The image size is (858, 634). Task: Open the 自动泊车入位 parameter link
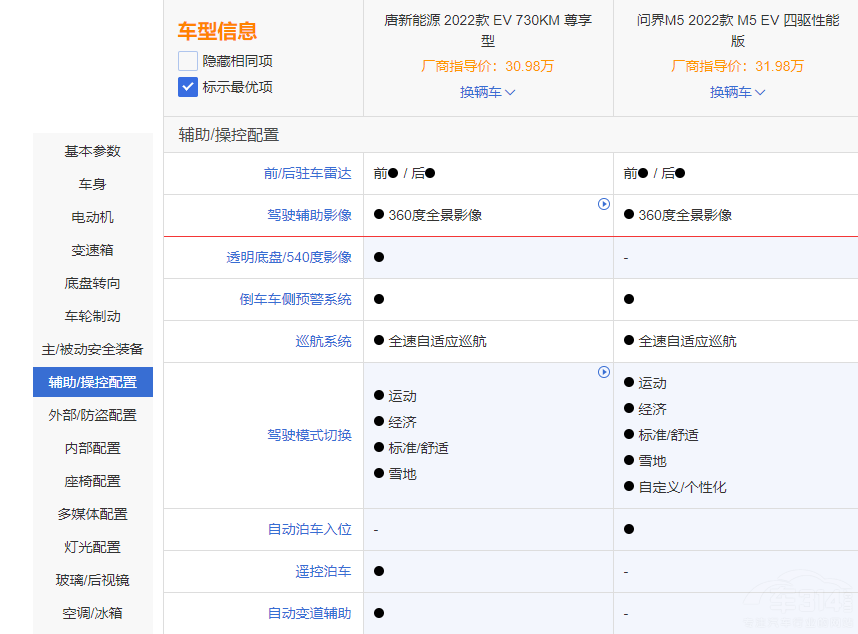pos(309,529)
